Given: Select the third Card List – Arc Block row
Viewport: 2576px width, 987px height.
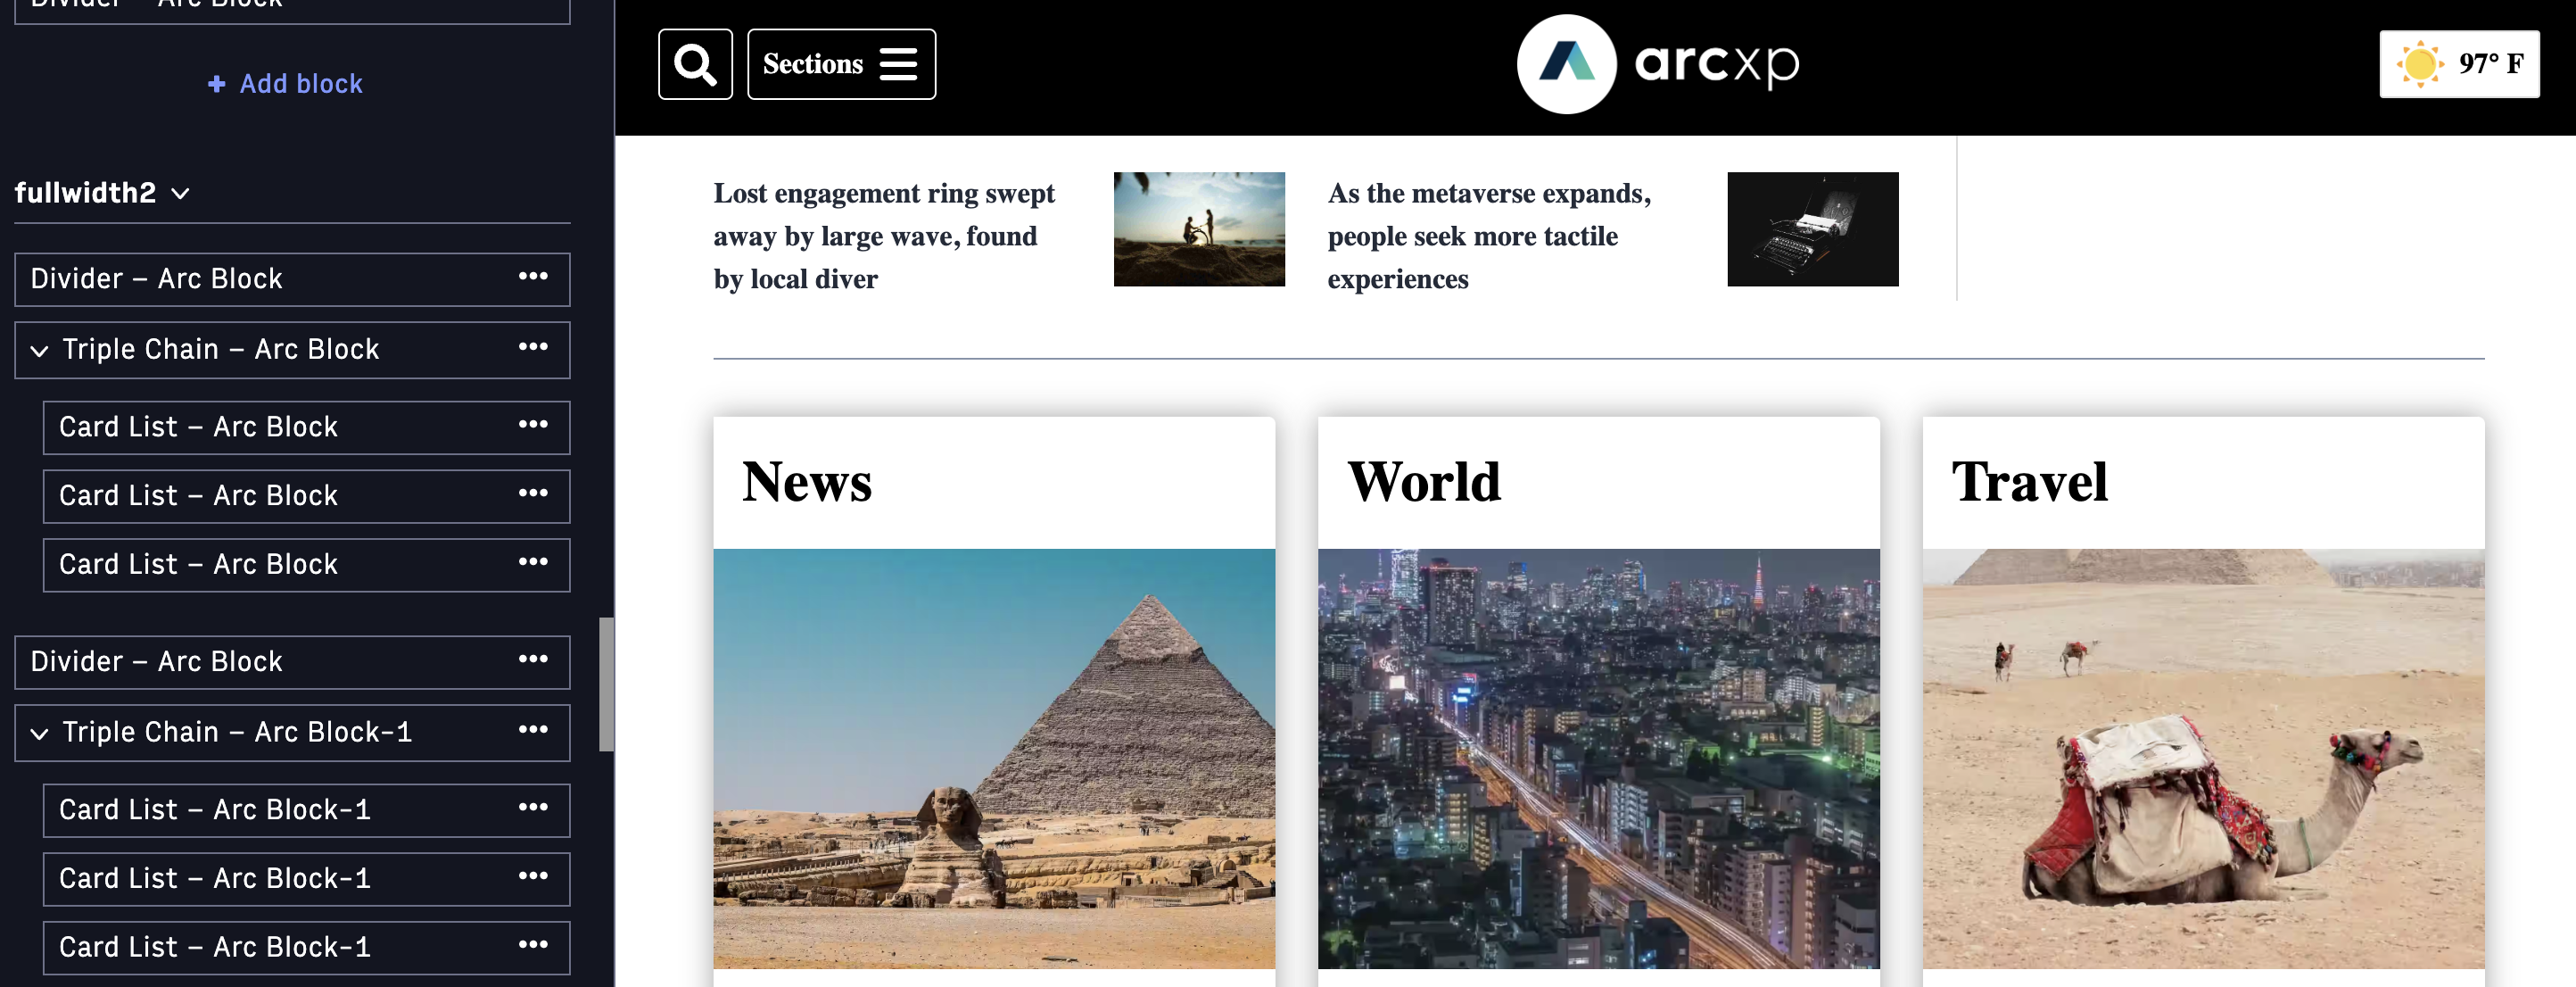Looking at the screenshot, I should [x=306, y=565].
